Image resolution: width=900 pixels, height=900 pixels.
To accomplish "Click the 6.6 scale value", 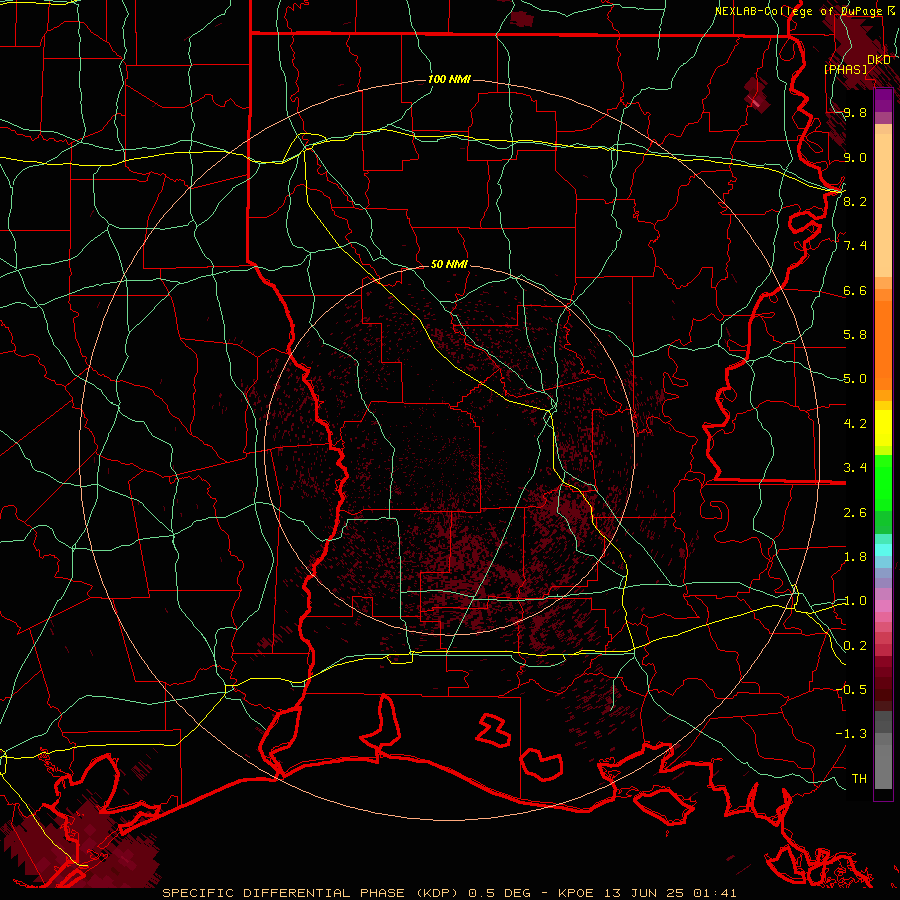I will (855, 290).
